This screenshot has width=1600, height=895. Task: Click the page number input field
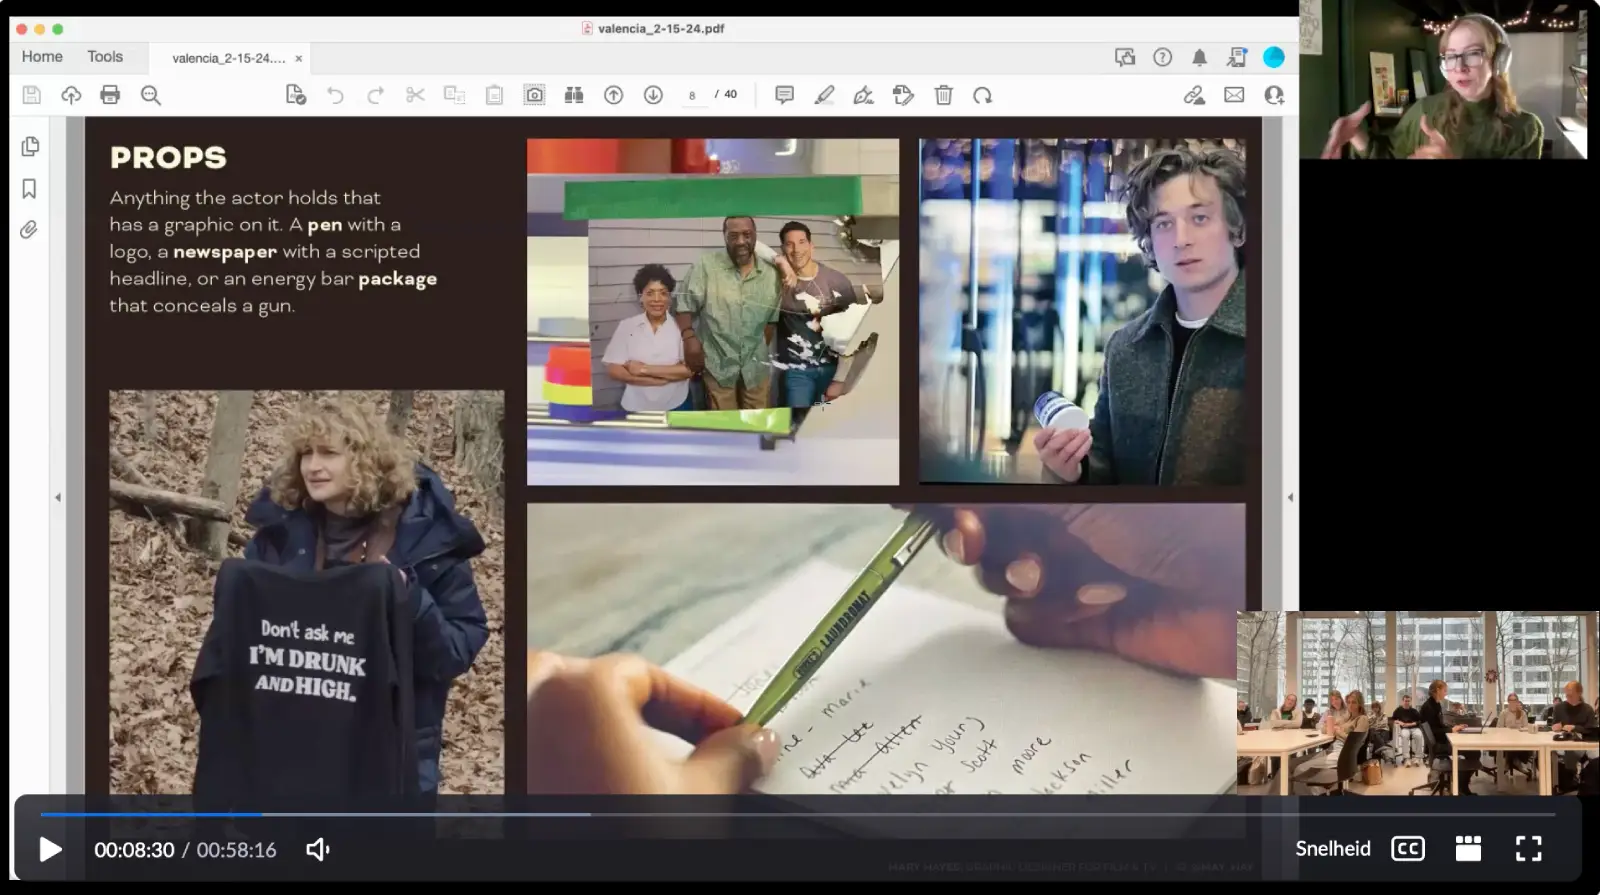pyautogui.click(x=692, y=95)
